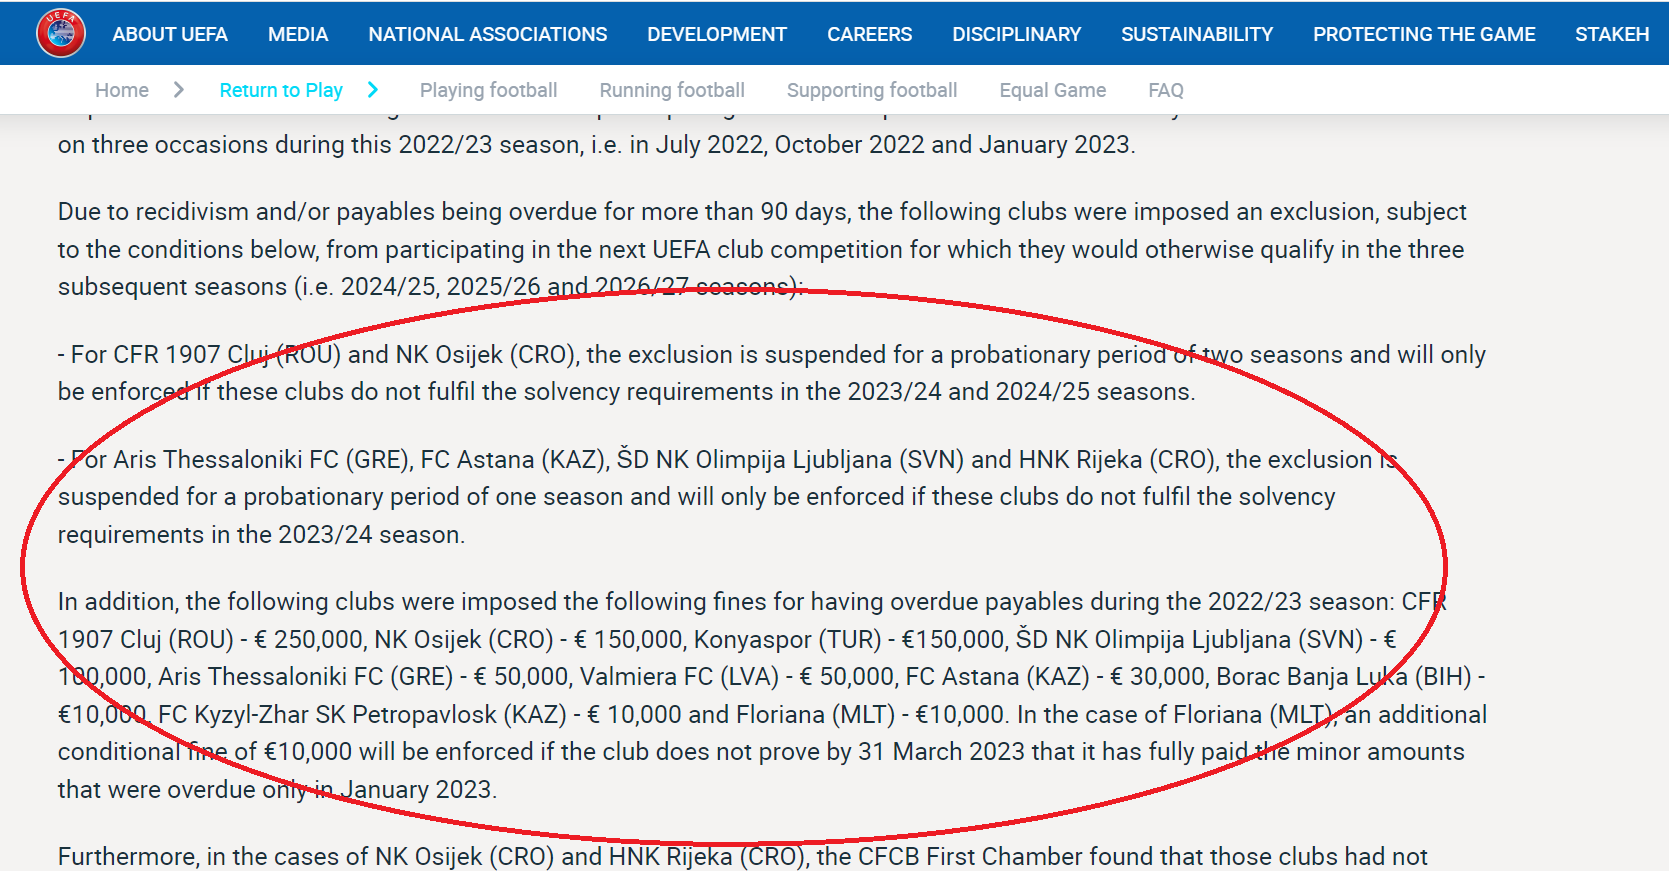The width and height of the screenshot is (1669, 871).
Task: Click the line 'on three occasions during this 2022/23 season'
Action: pyautogui.click(x=596, y=144)
